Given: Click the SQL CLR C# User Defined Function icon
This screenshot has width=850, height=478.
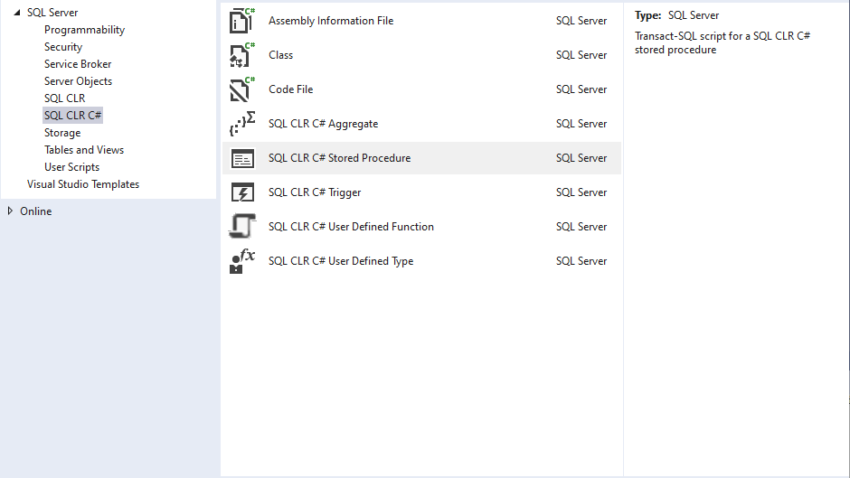Looking at the screenshot, I should pos(242,227).
